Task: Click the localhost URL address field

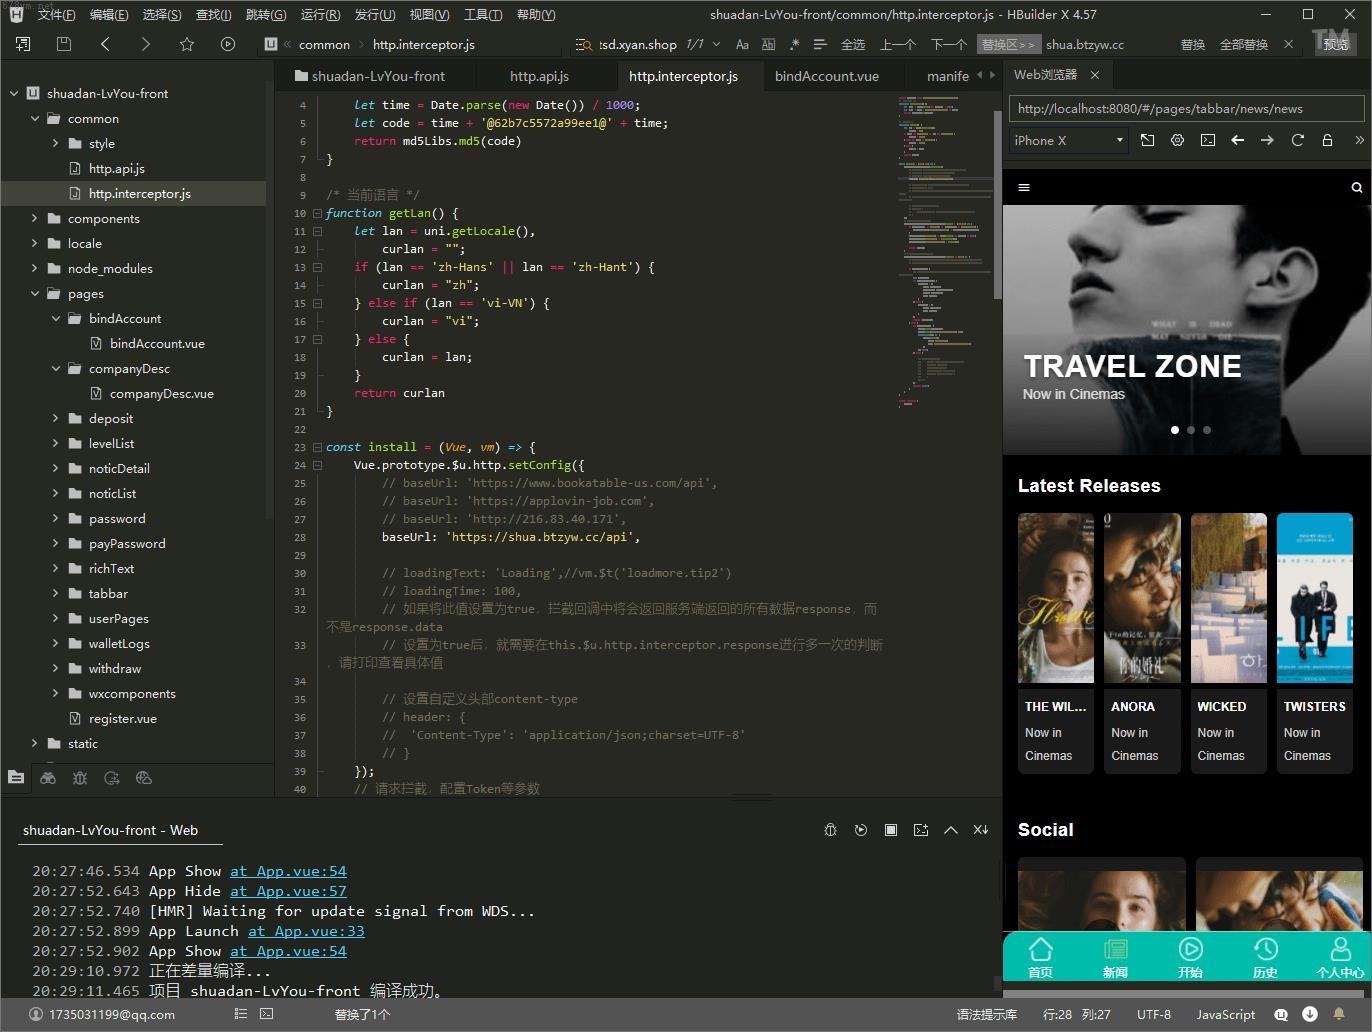Action: 1186,109
